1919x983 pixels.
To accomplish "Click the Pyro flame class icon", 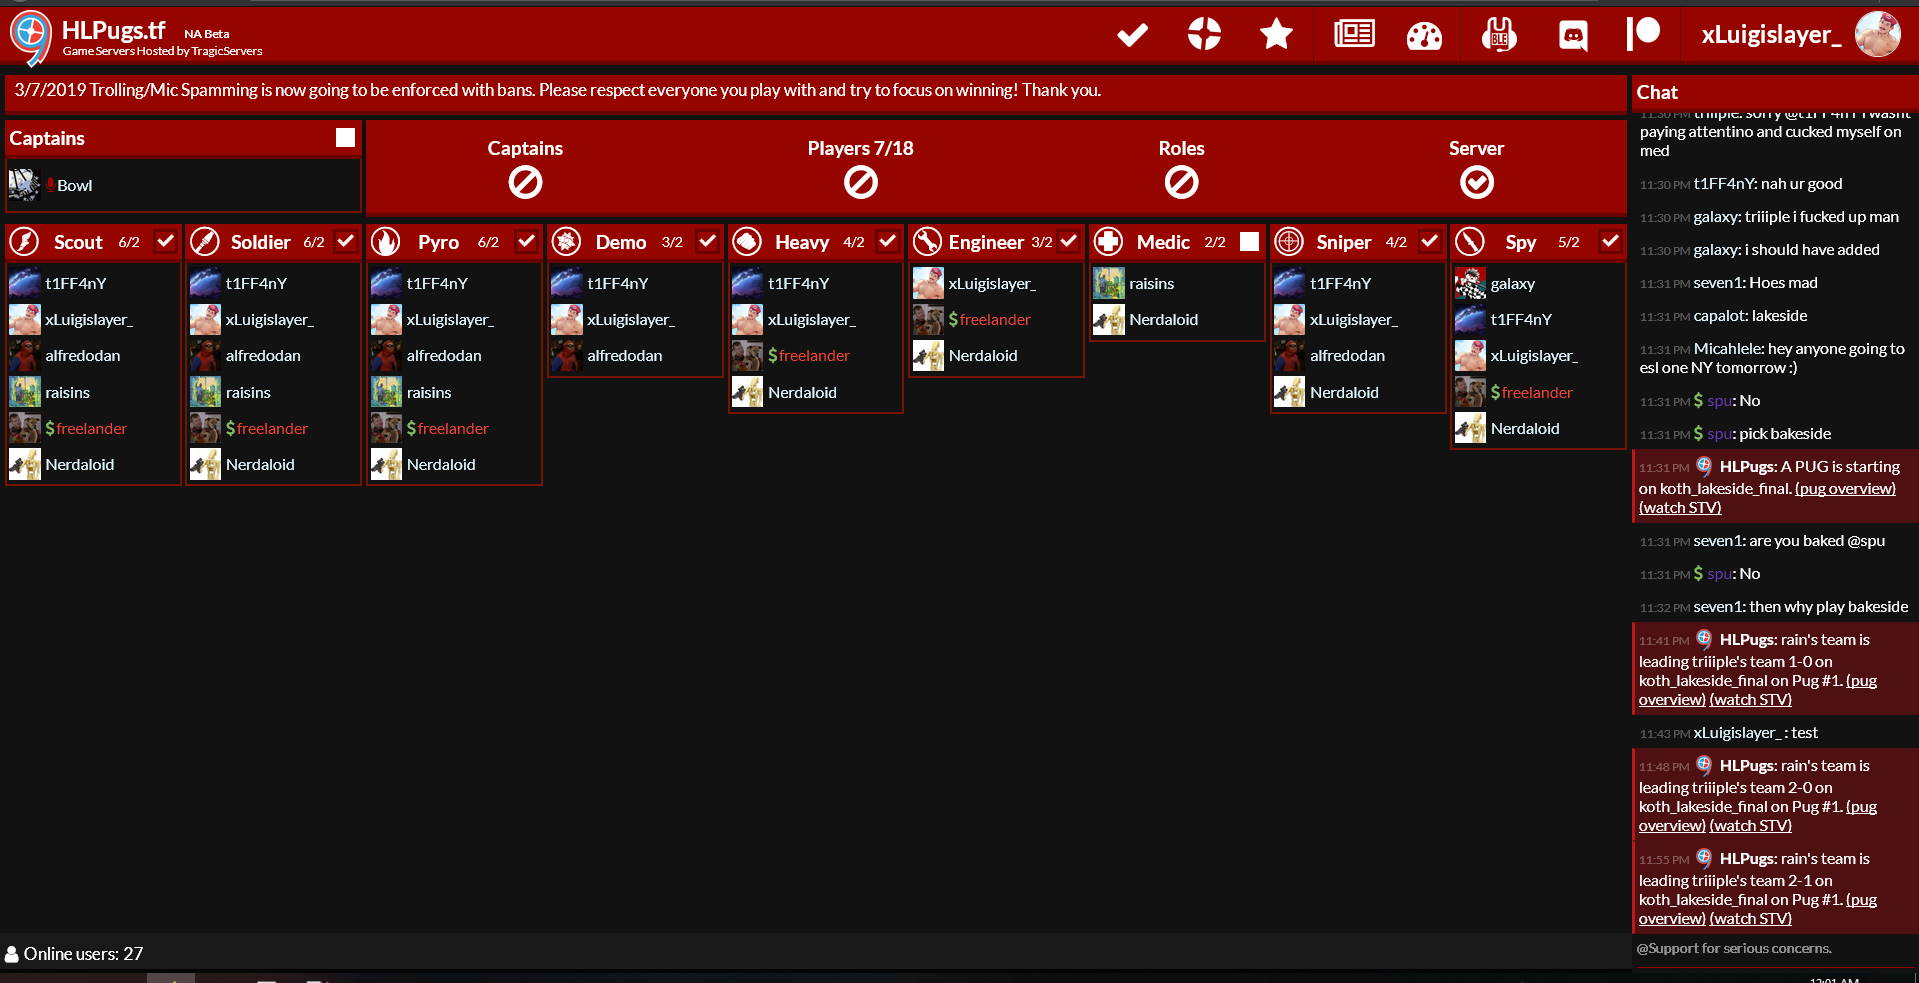I will click(385, 242).
